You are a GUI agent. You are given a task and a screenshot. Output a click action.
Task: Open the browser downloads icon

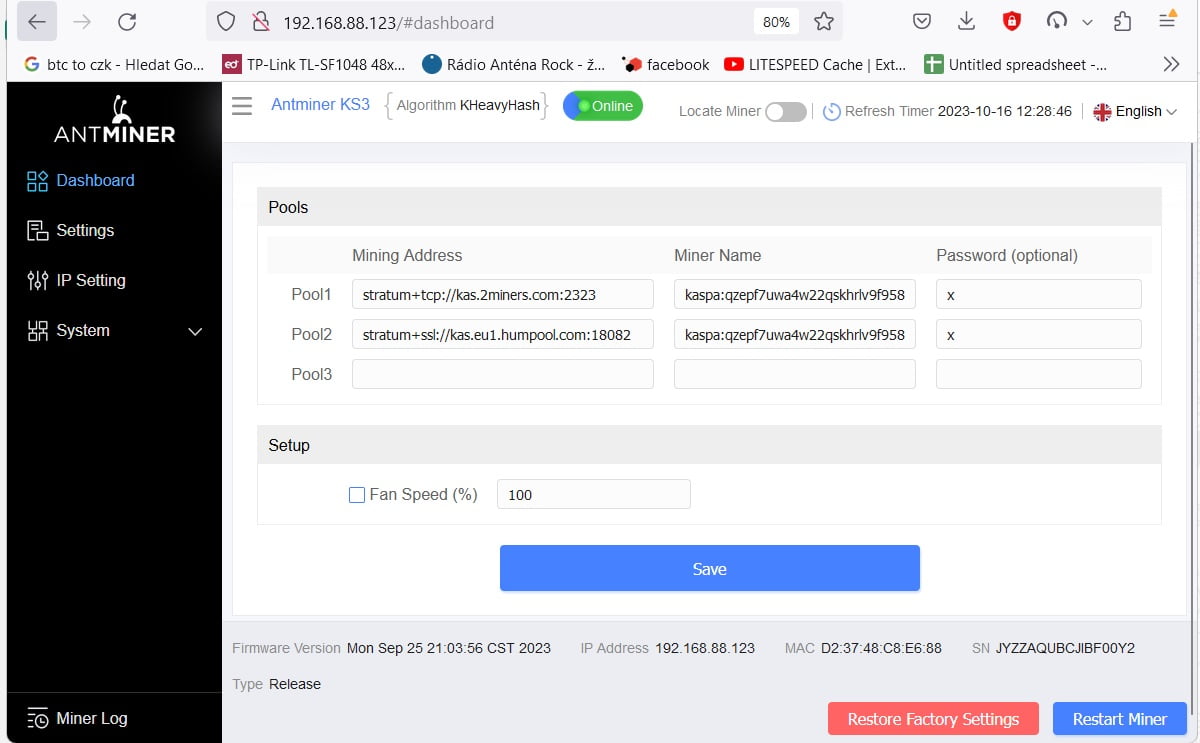[966, 22]
